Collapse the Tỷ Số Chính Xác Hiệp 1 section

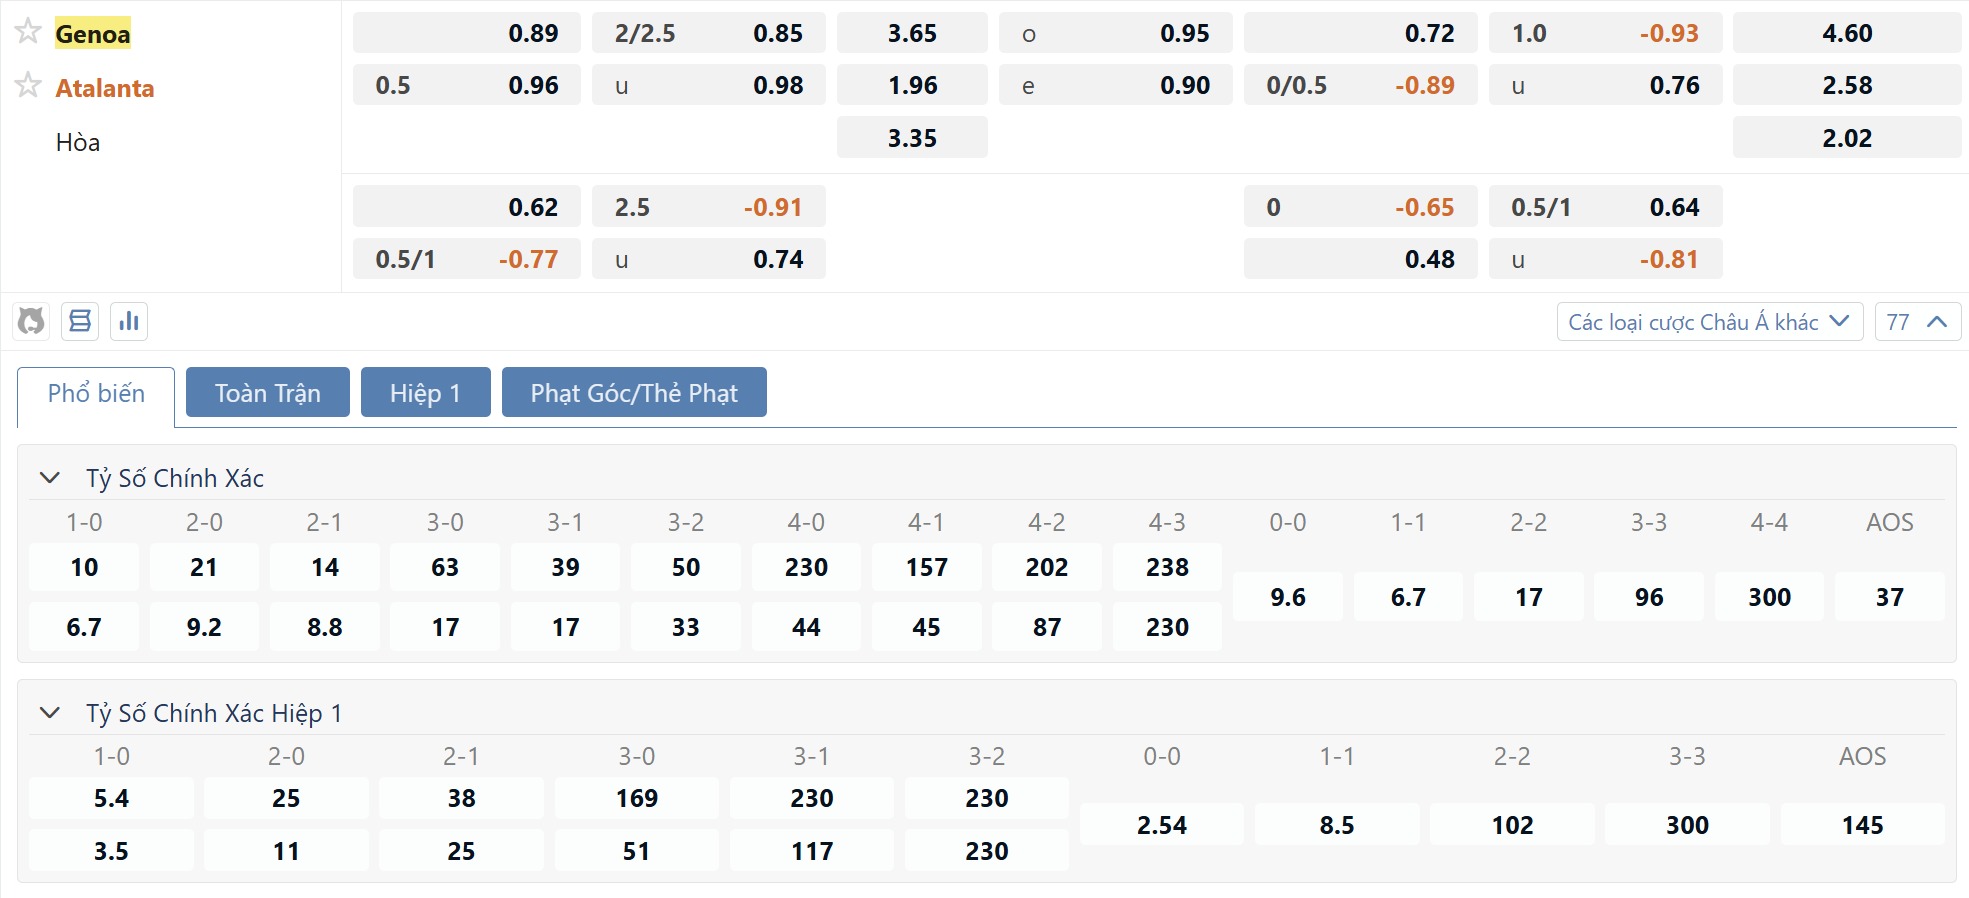click(x=50, y=713)
